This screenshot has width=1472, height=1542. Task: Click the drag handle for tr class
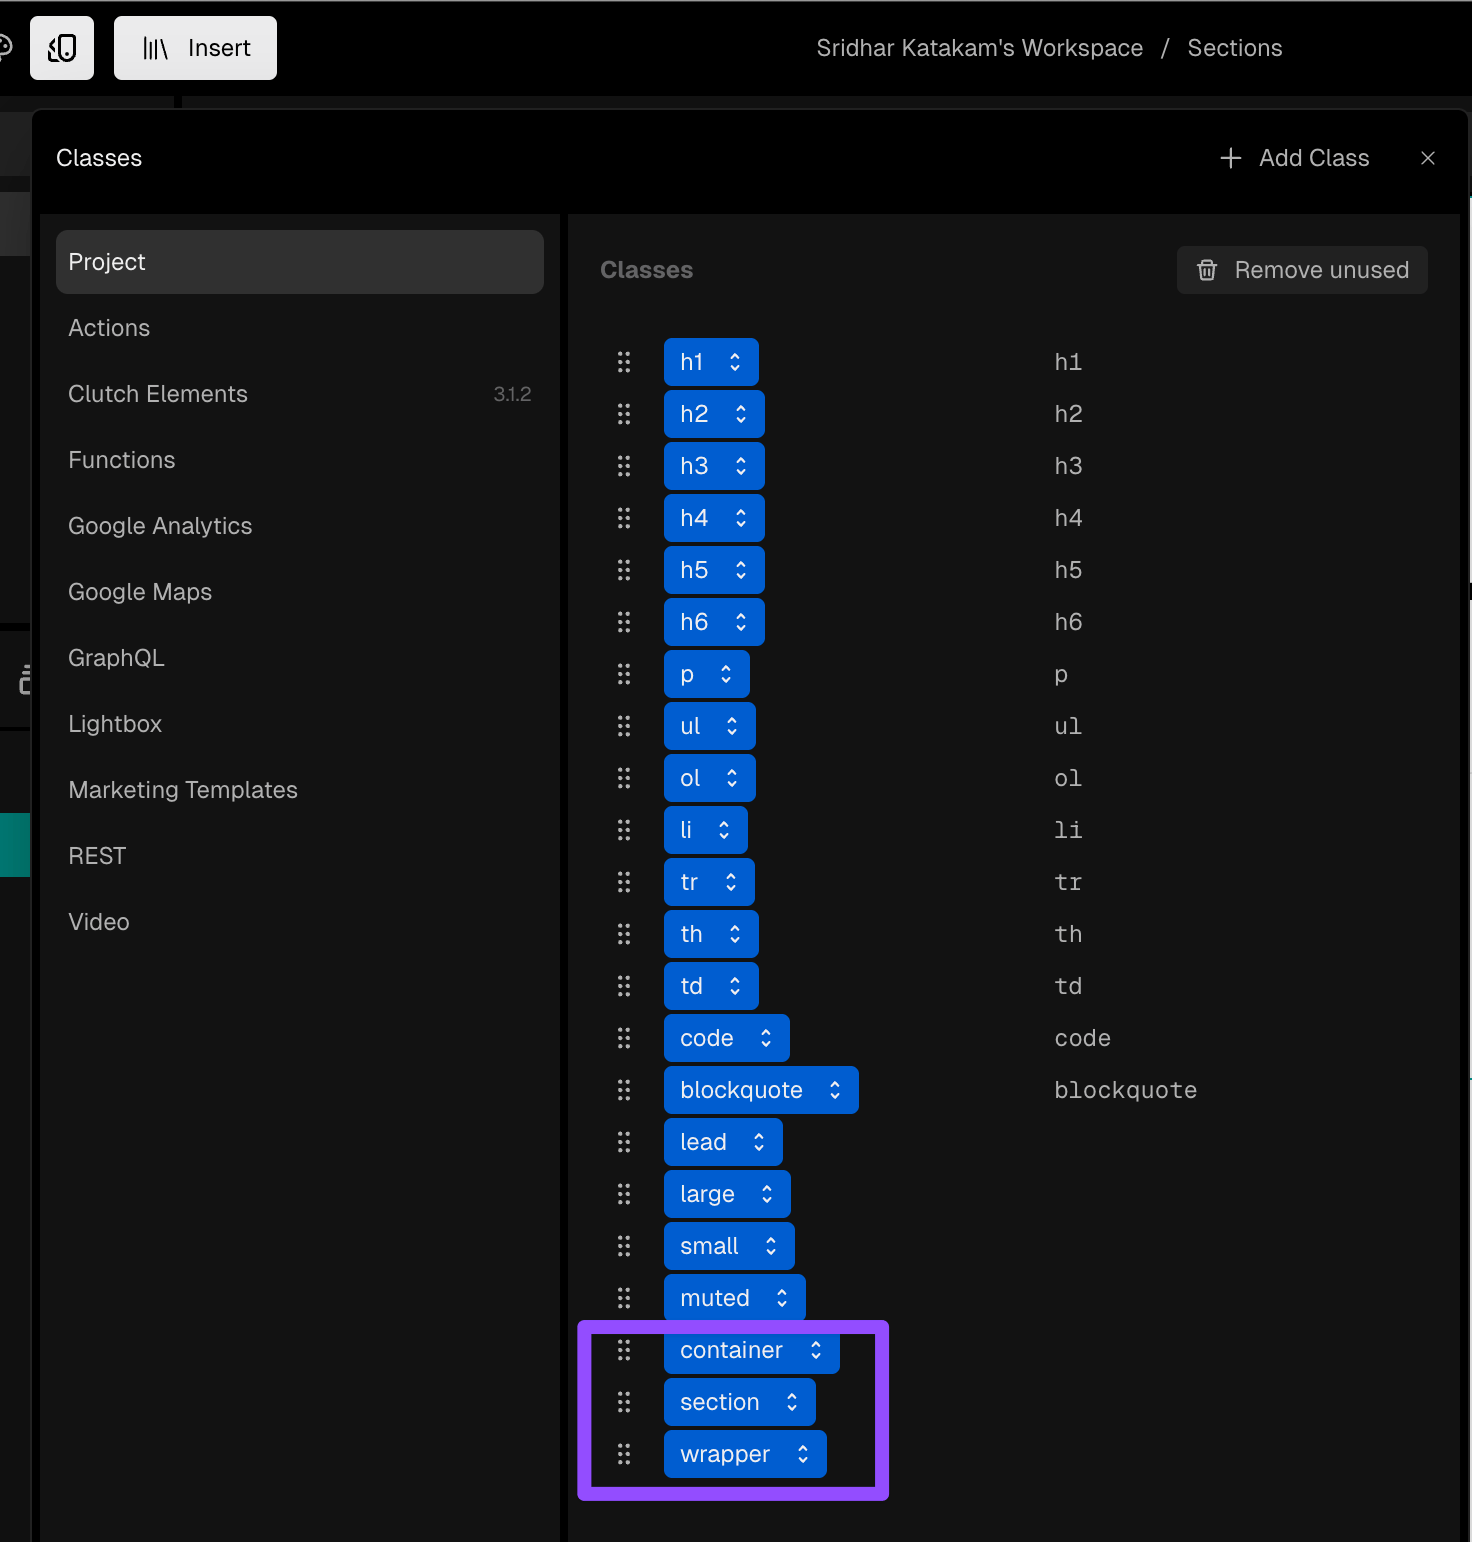pos(624,882)
